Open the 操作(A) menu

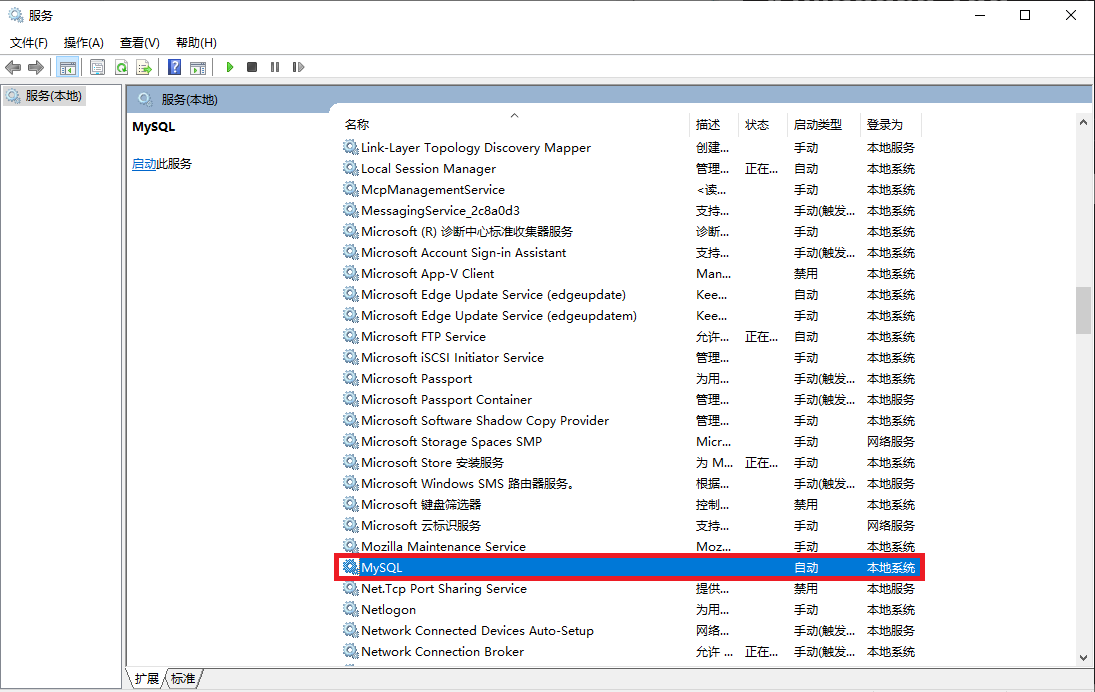click(83, 43)
